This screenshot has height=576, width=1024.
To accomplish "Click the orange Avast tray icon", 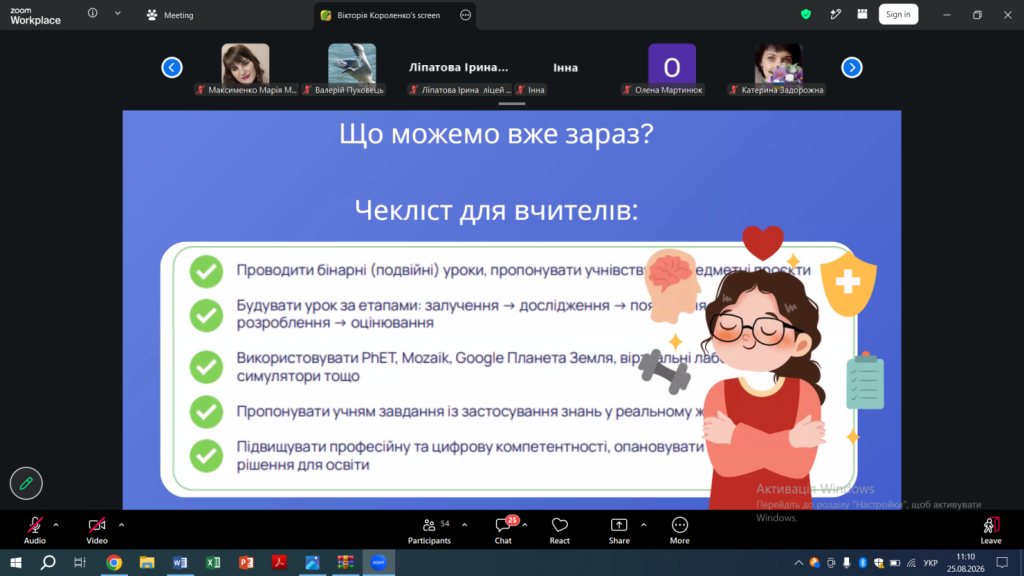I will 814,563.
